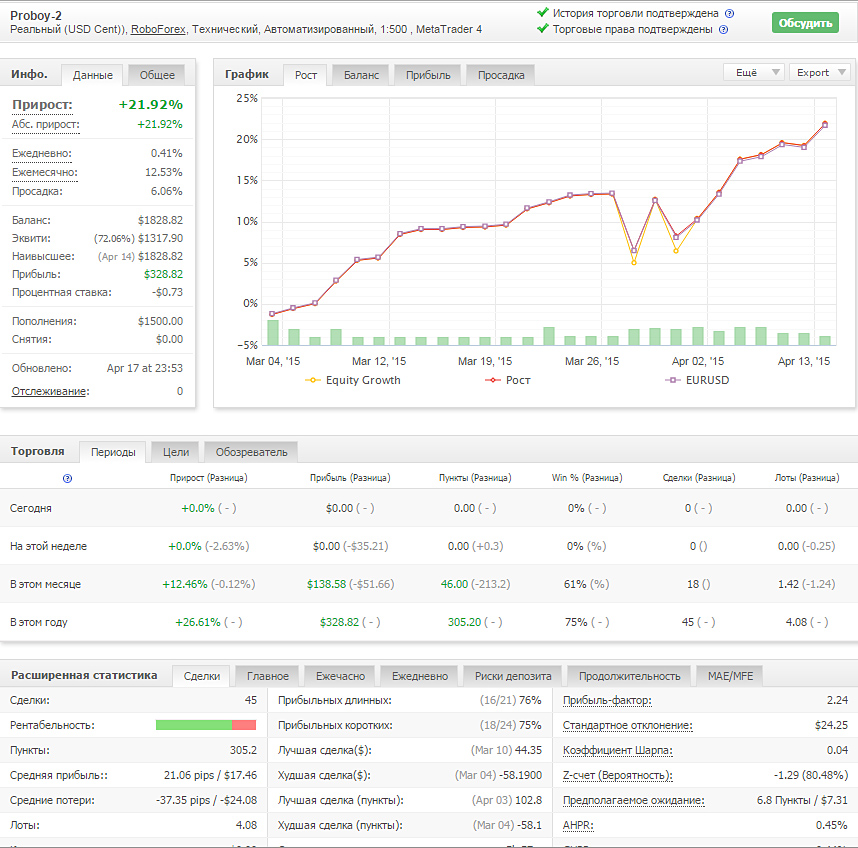Click the last chart data point near 22%

click(x=825, y=124)
